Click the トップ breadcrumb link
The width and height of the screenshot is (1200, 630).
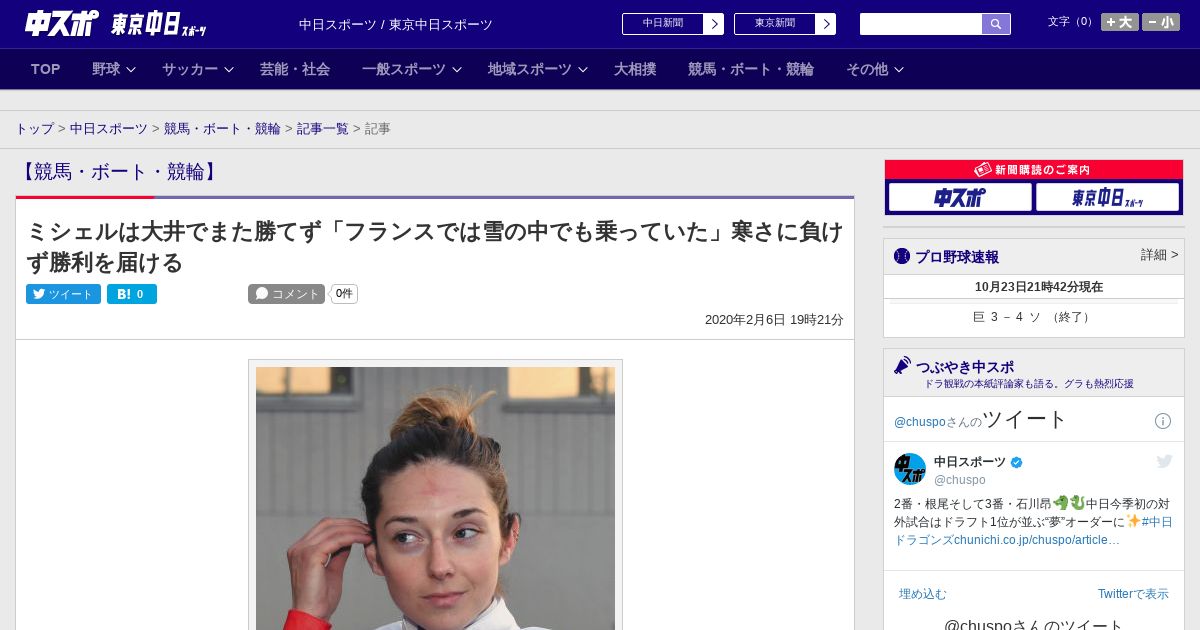(34, 129)
